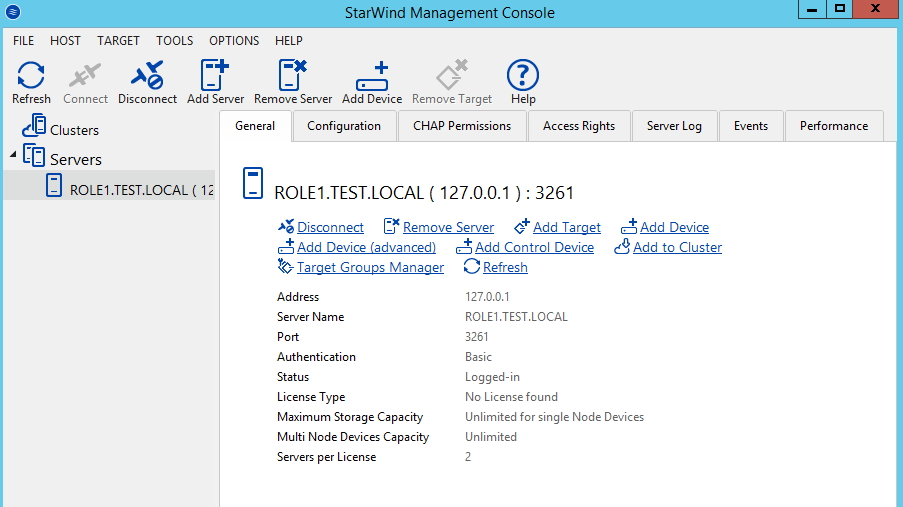Switch to the Server Log tab
The image size is (903, 507).
point(674,126)
